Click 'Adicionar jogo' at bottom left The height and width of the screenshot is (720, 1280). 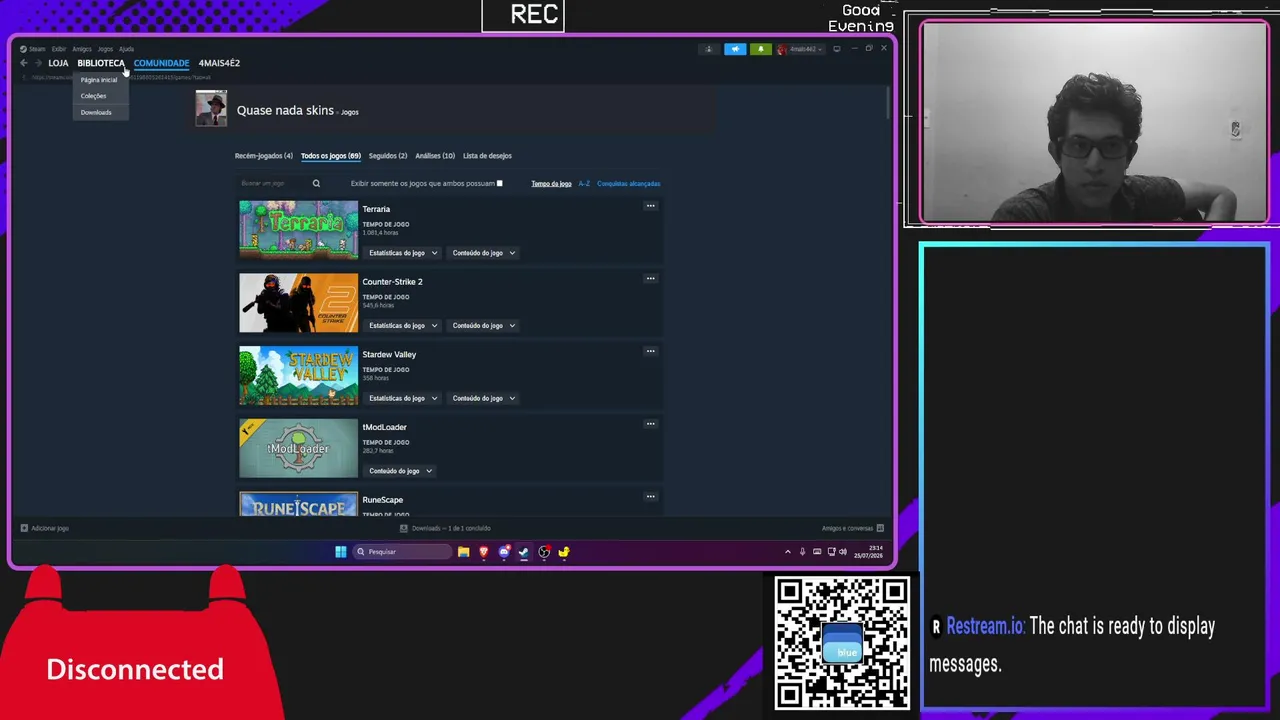tap(50, 528)
